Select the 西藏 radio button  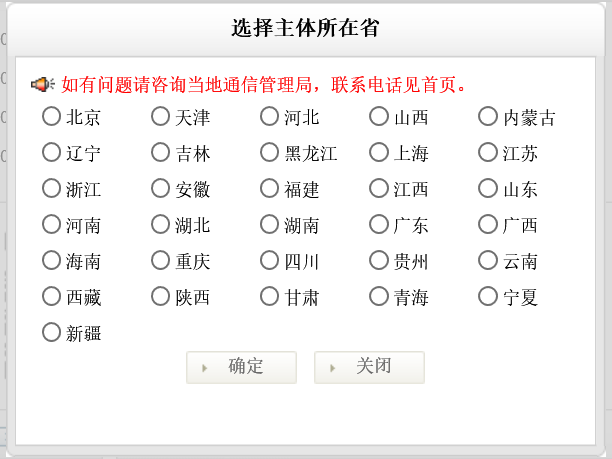point(51,297)
